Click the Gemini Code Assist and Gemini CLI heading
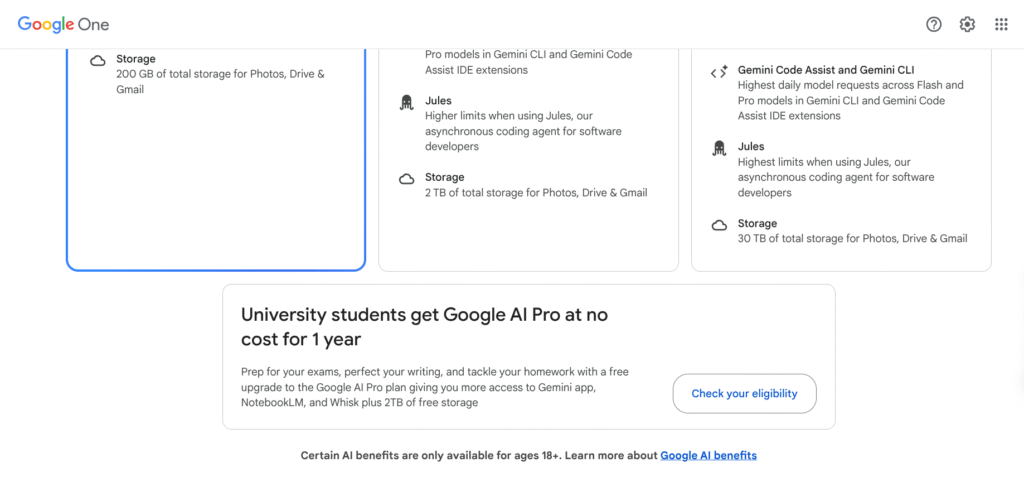This screenshot has width=1024, height=482. [x=826, y=70]
